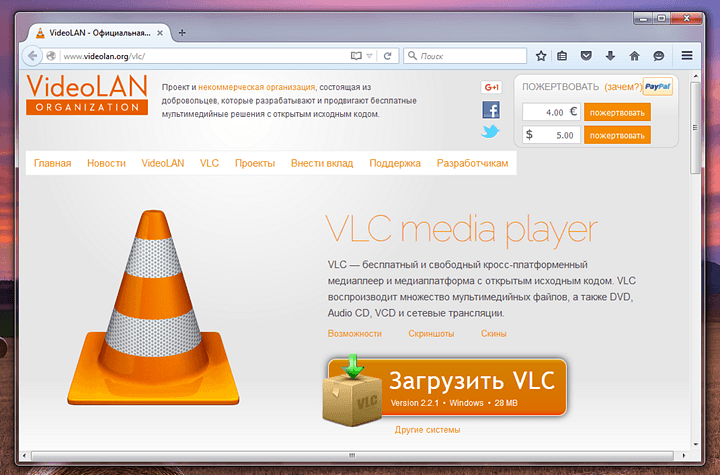Click the Firefox back arrow button
The width and height of the screenshot is (720, 475).
pyautogui.click(x=34, y=56)
